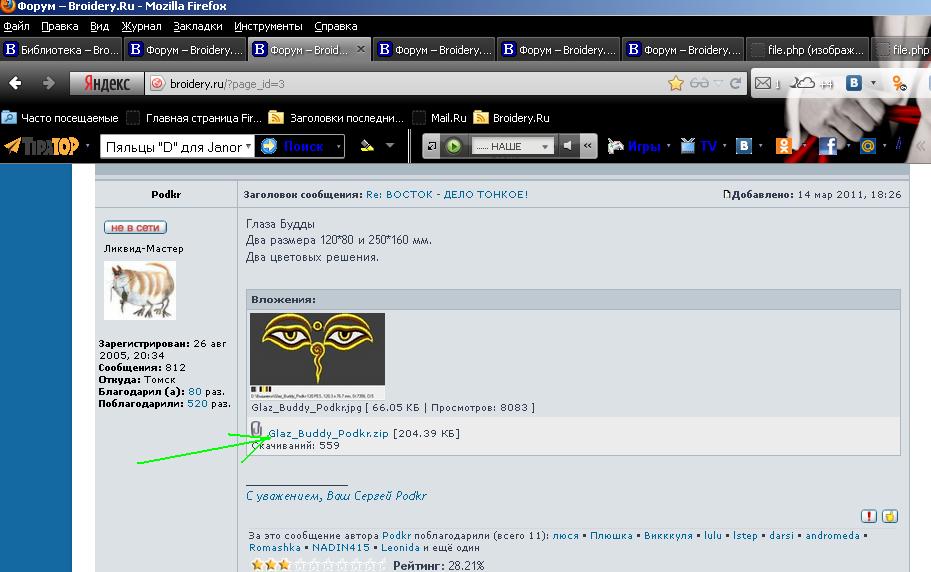Report the post with the exclamation icon

(x=869, y=516)
